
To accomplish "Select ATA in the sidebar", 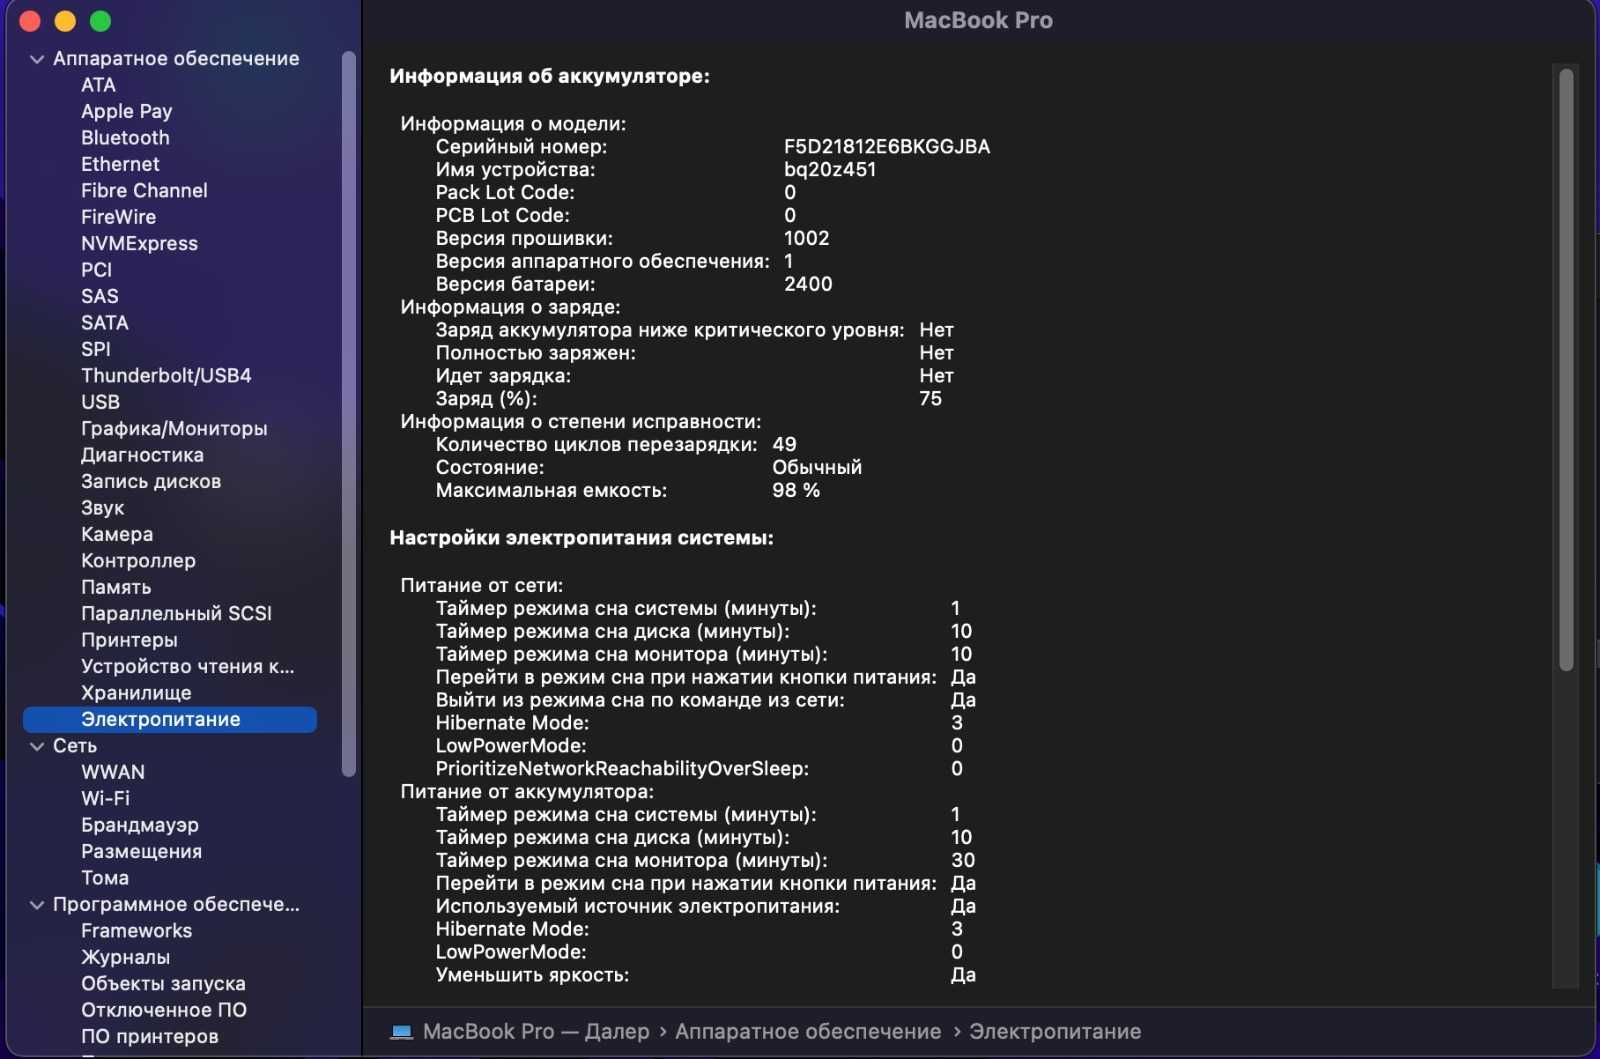I will tap(98, 85).
